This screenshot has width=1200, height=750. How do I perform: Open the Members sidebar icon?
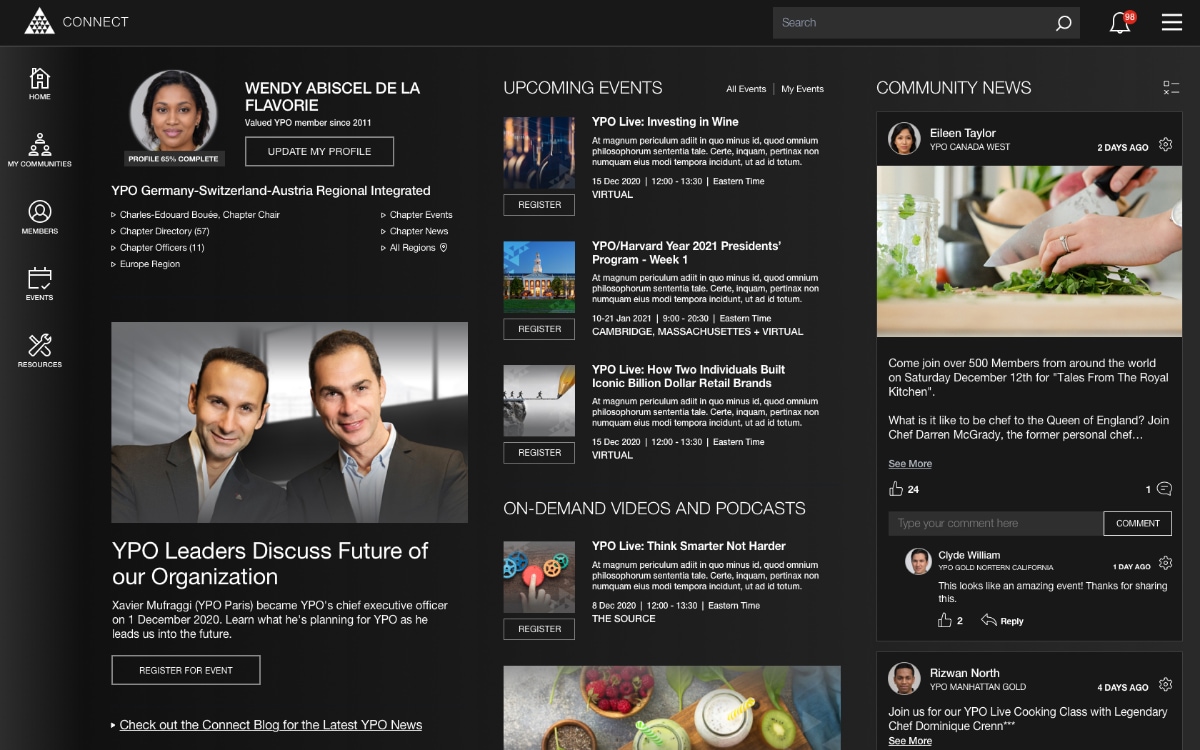point(40,213)
